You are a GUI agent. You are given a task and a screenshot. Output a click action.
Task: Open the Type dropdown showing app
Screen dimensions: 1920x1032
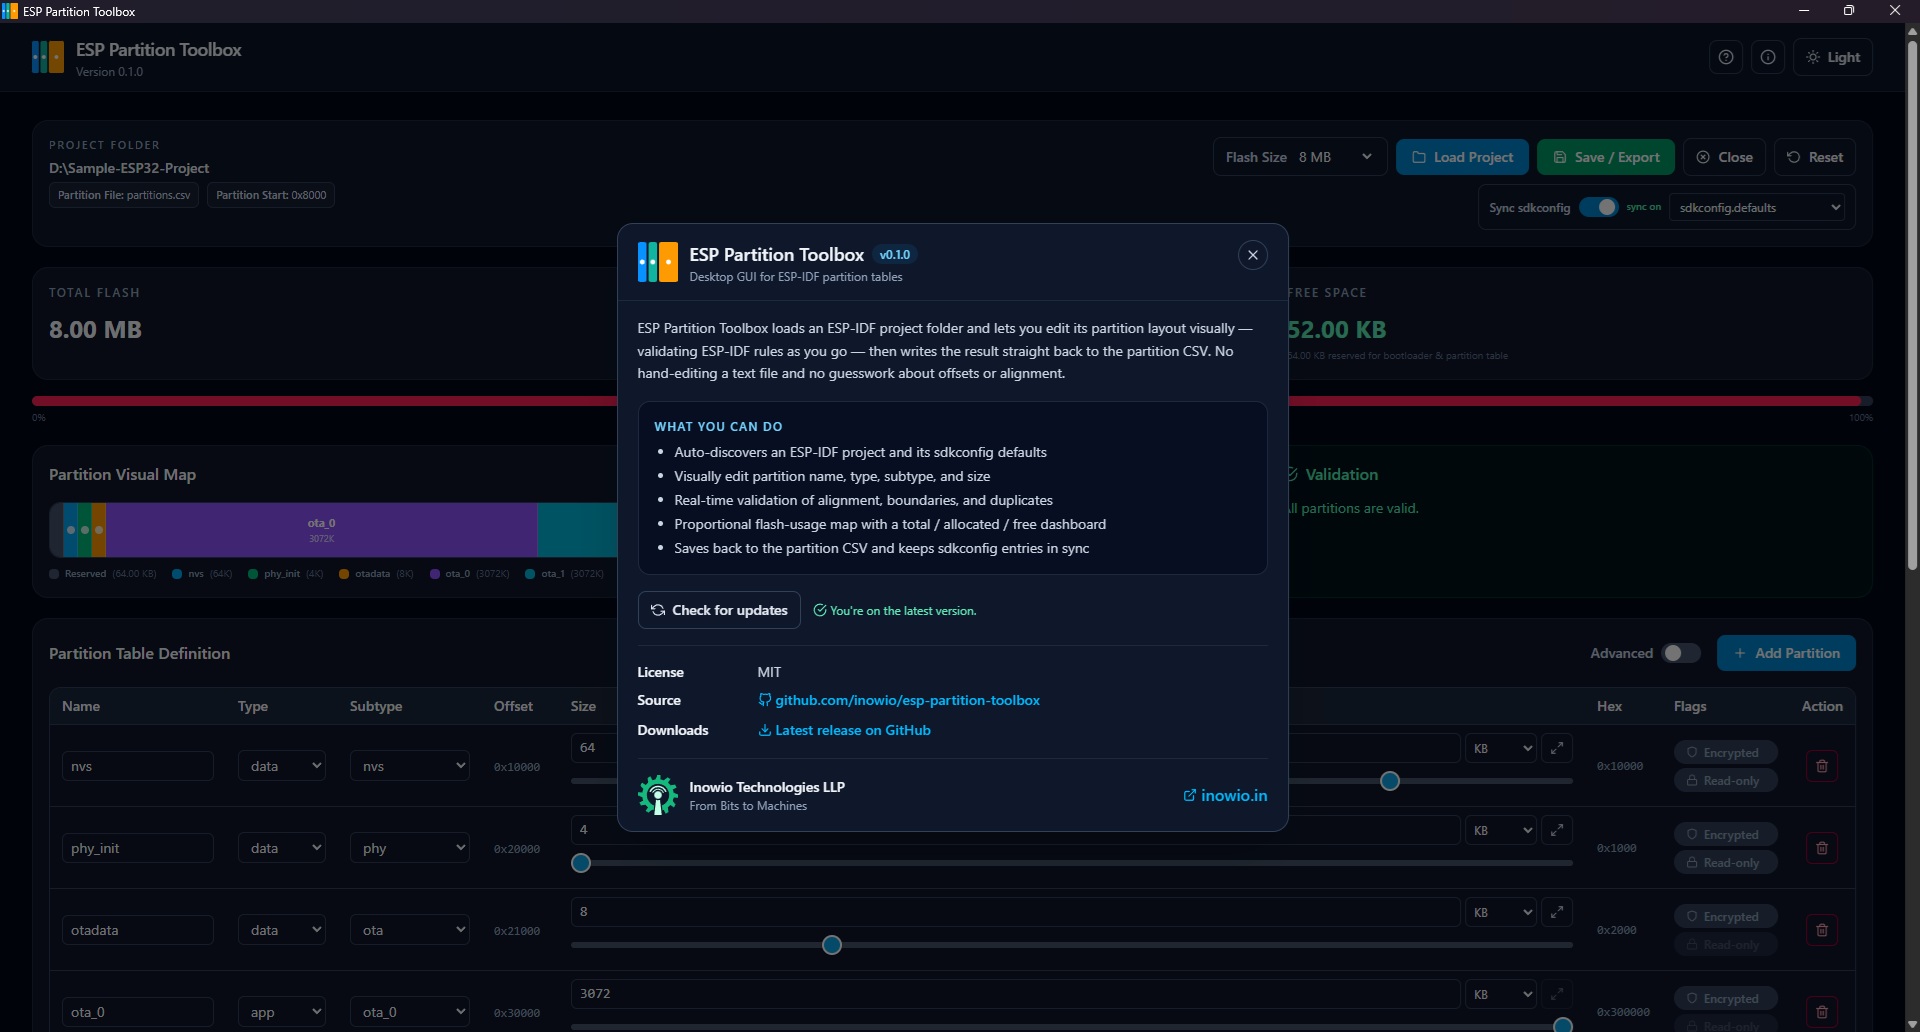click(x=282, y=1012)
